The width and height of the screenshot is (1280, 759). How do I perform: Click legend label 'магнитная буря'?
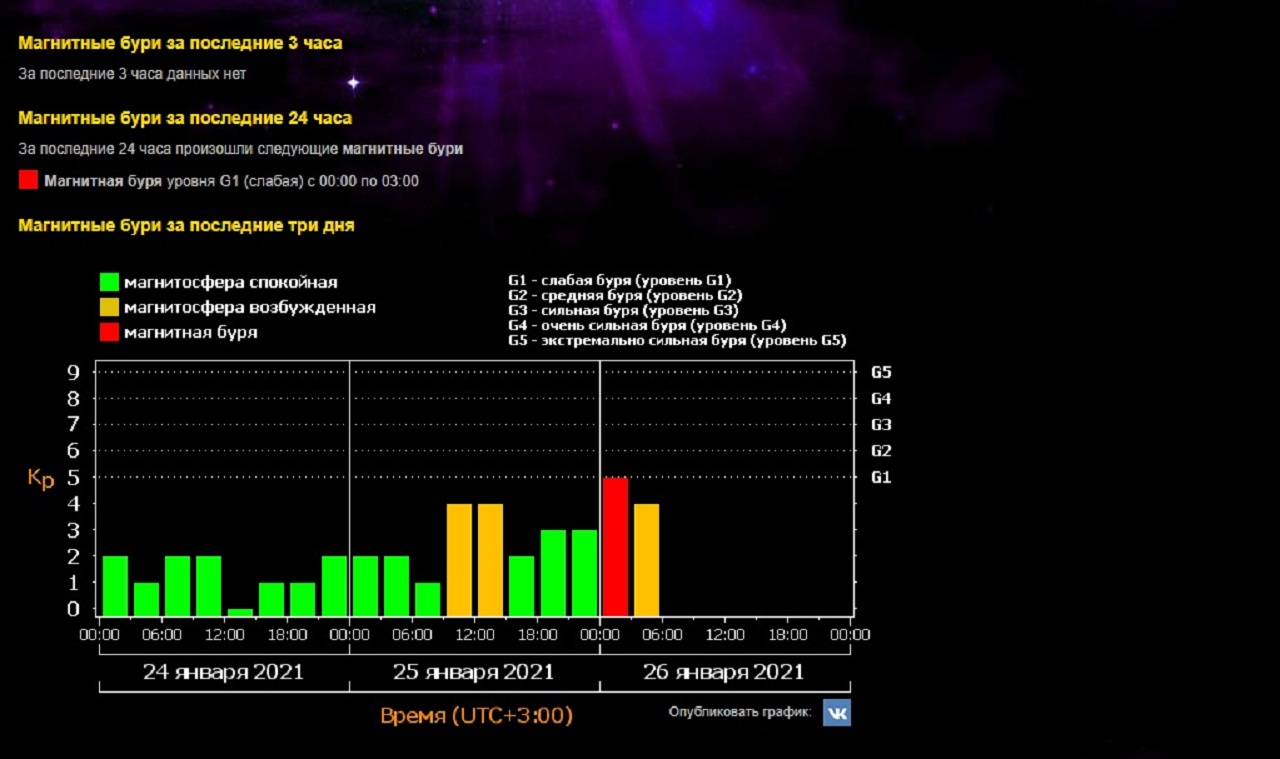pos(191,332)
